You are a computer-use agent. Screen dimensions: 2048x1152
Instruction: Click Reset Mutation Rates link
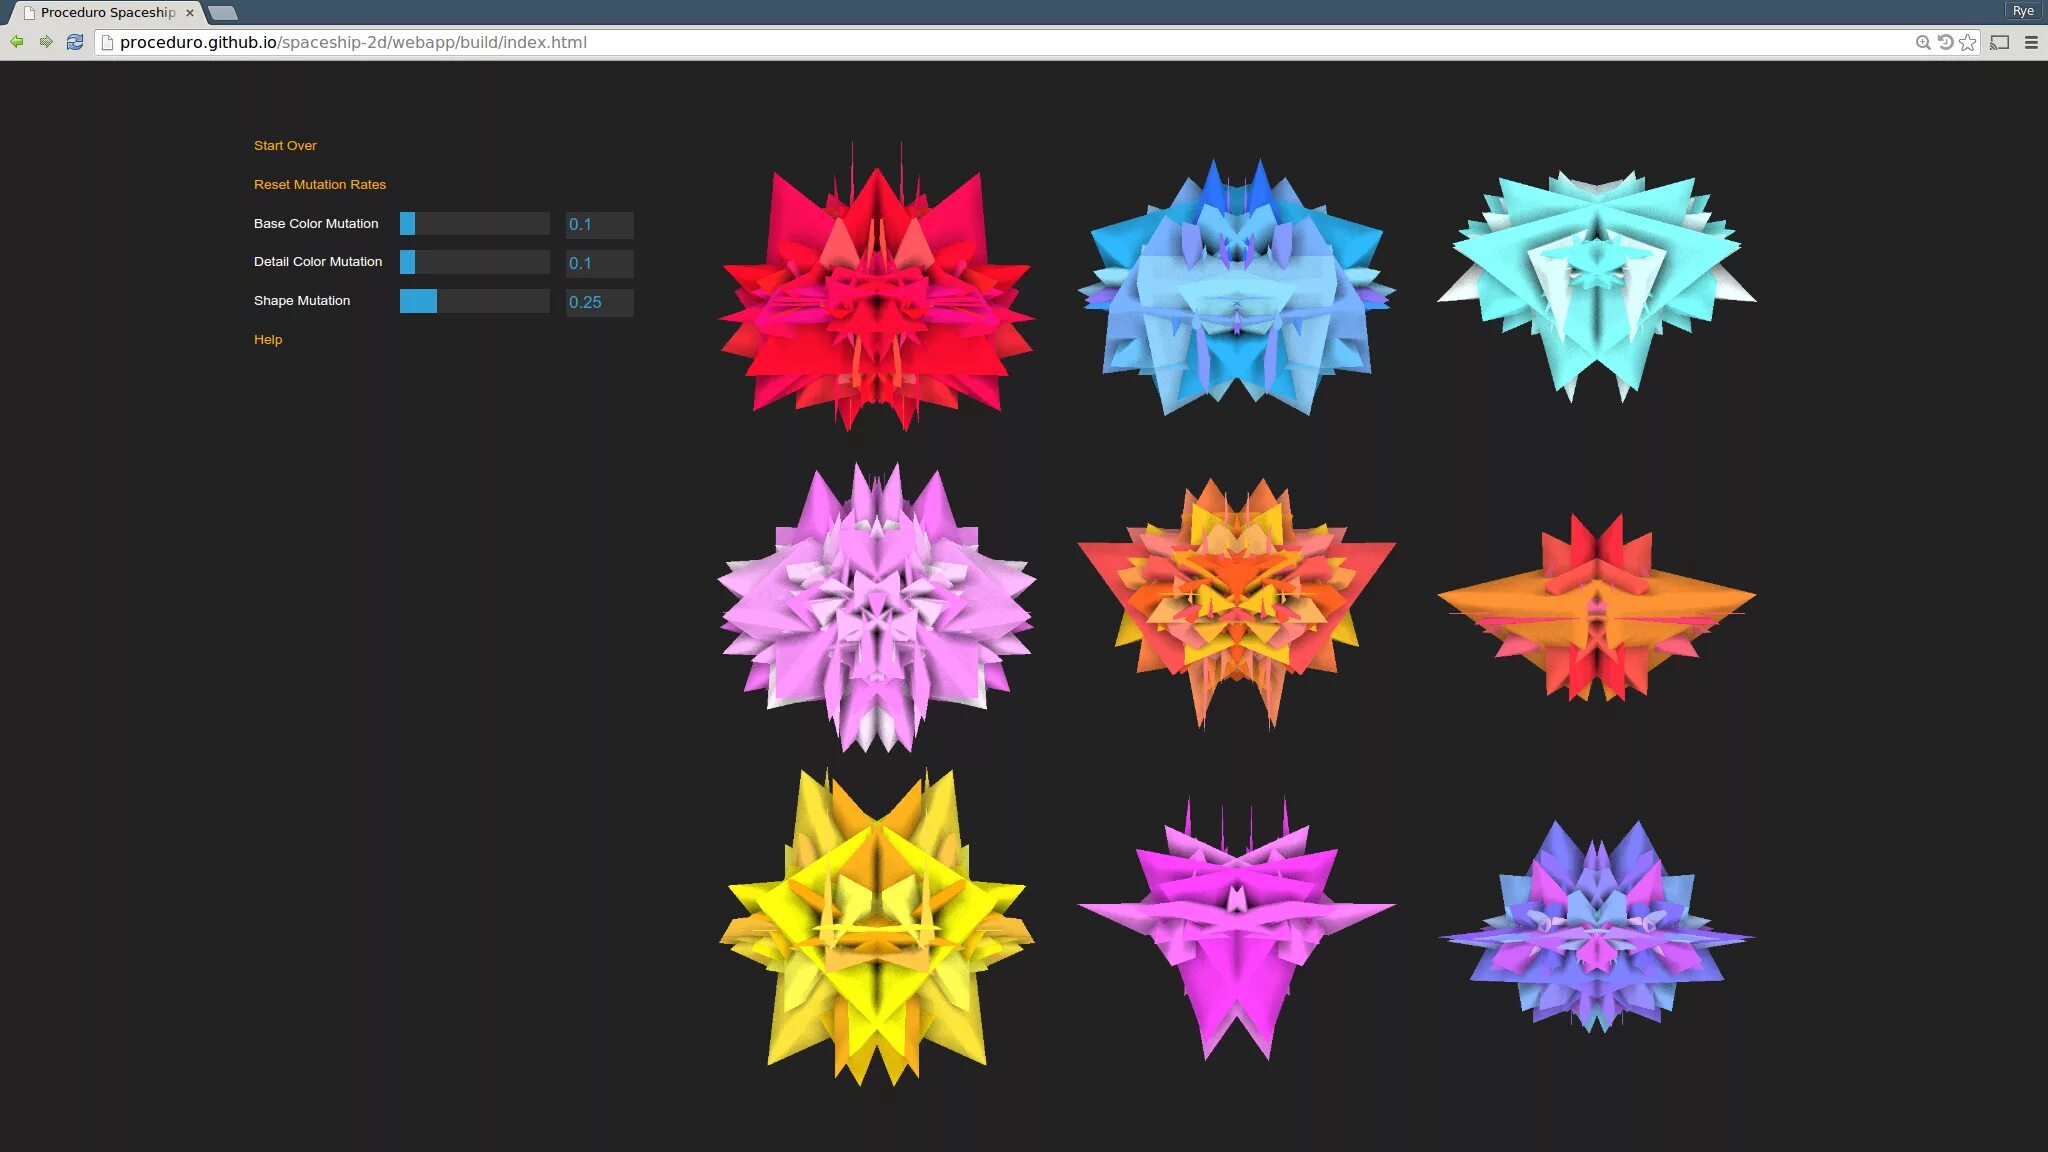pos(319,184)
